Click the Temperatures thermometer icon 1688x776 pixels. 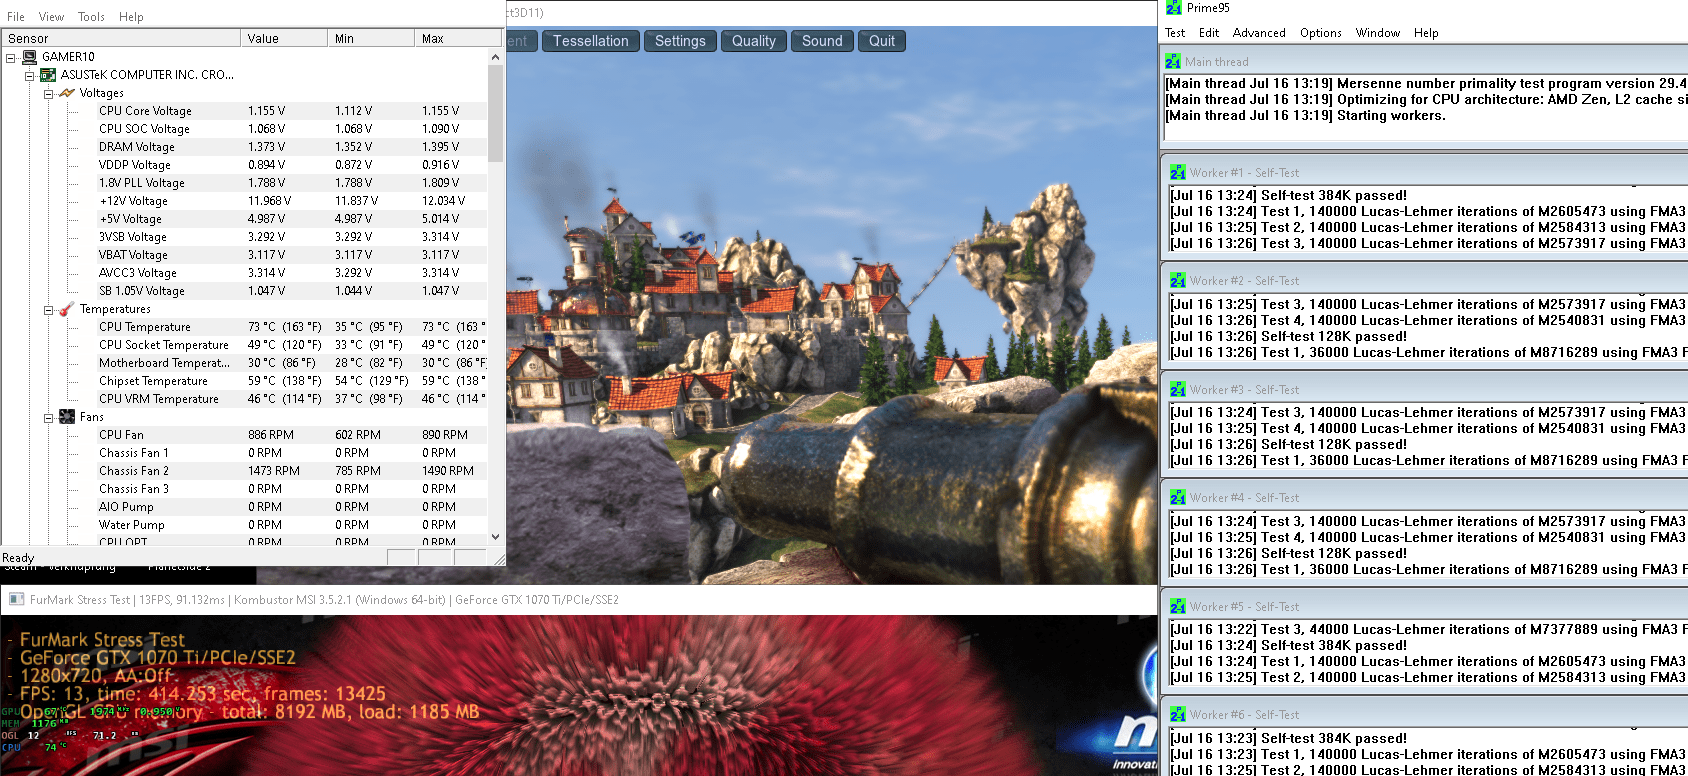[67, 309]
